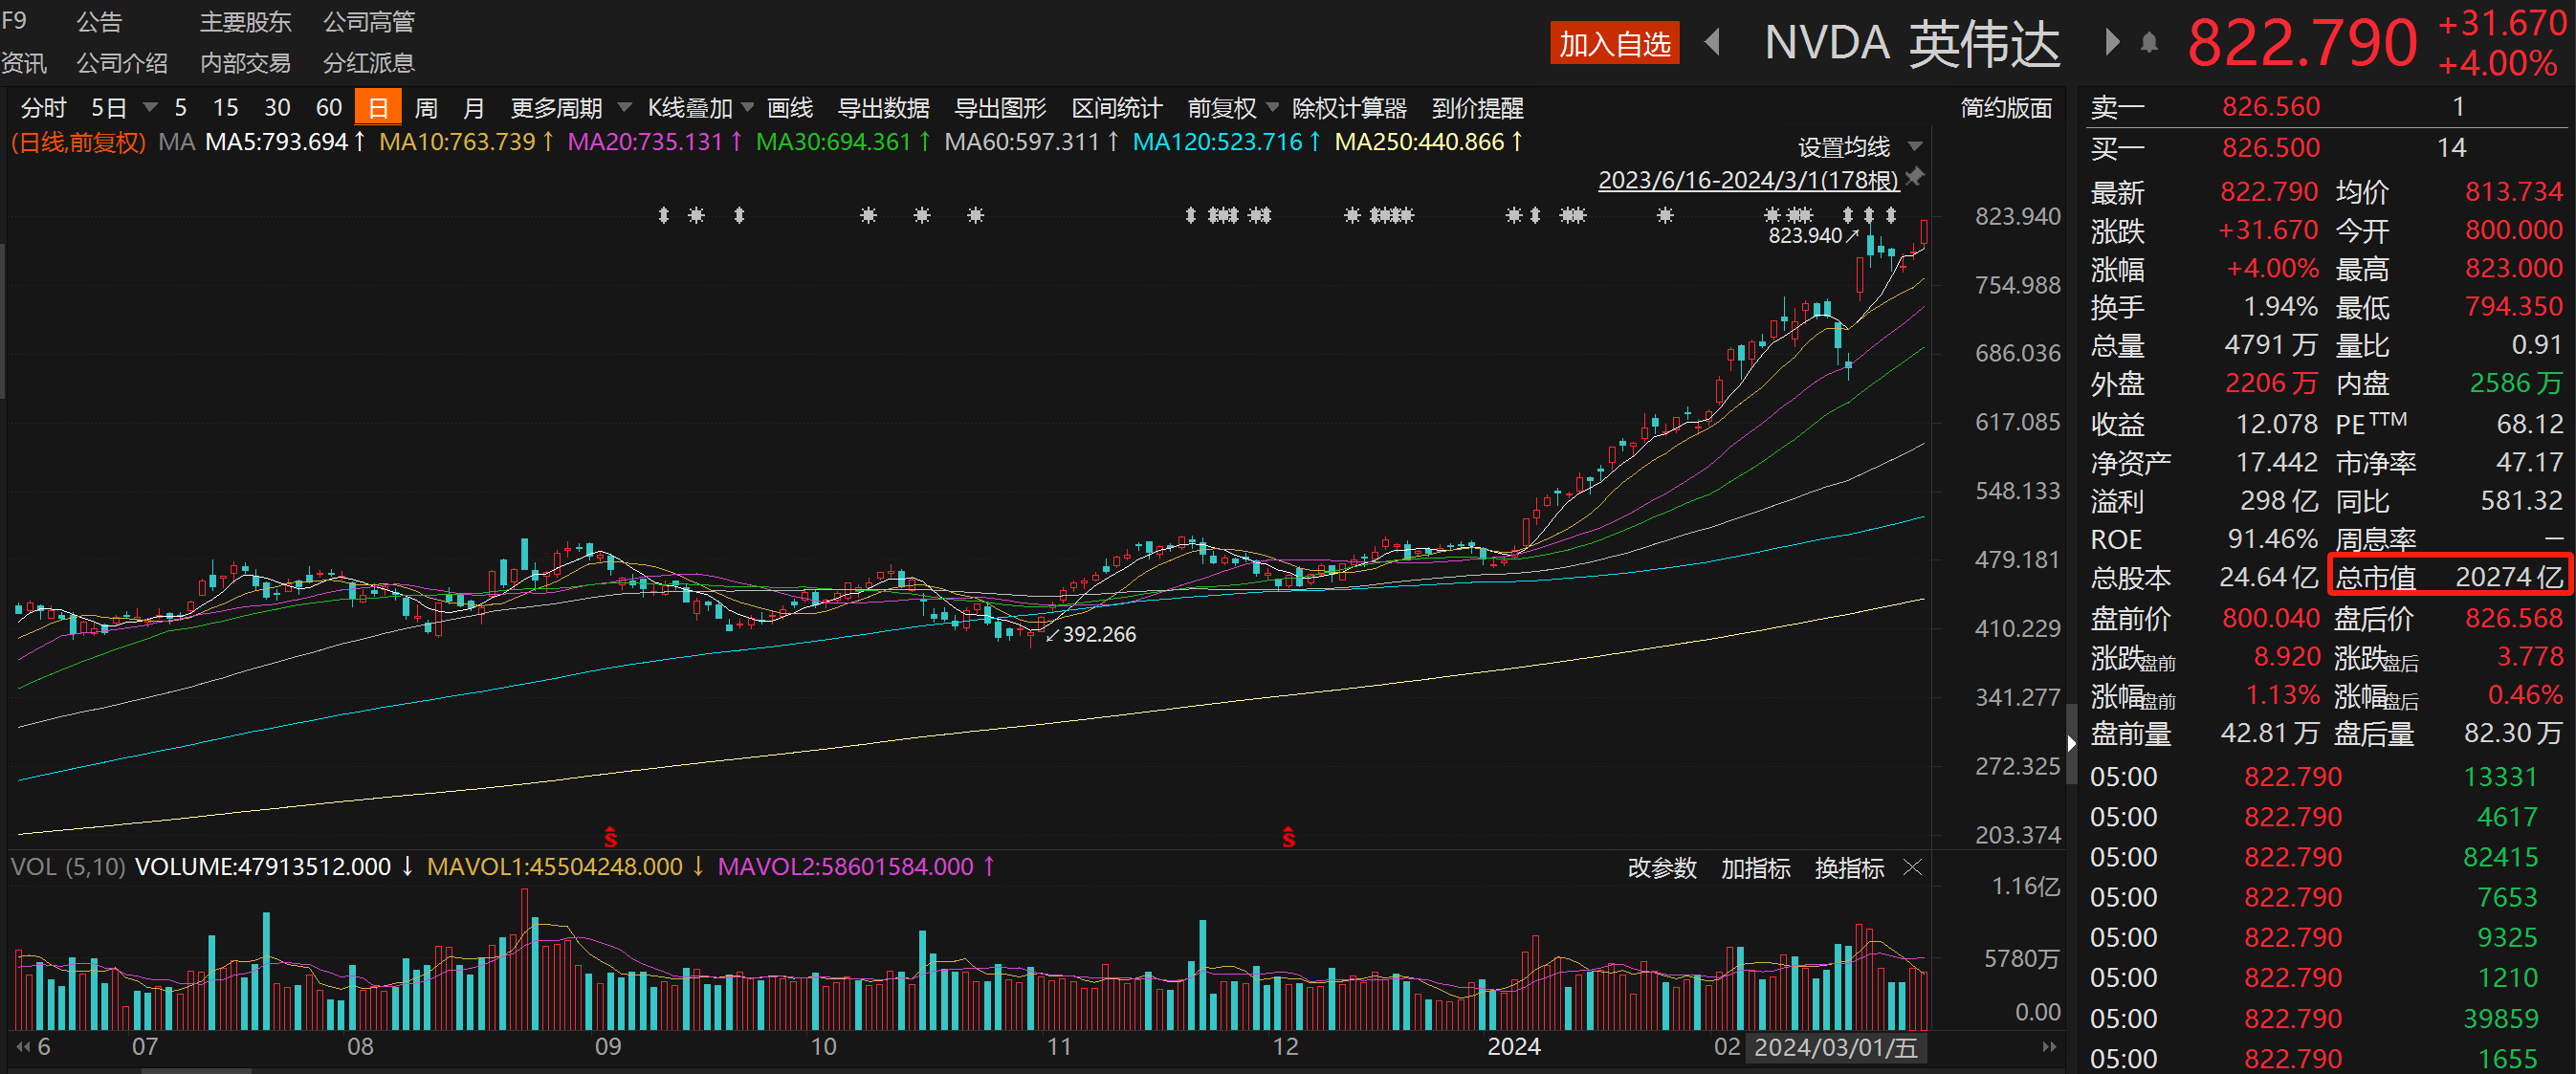
Task: Switch to 简约版面 simple layout
Action: [x=2006, y=107]
